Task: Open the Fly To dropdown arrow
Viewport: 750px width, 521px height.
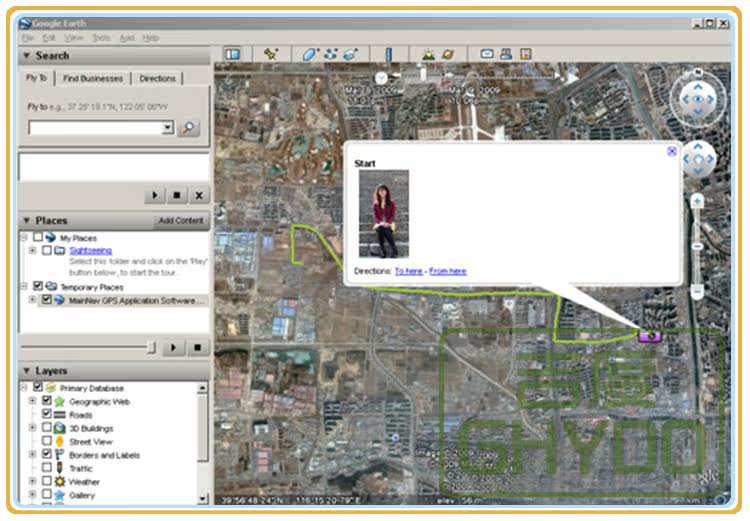Action: 167,128
